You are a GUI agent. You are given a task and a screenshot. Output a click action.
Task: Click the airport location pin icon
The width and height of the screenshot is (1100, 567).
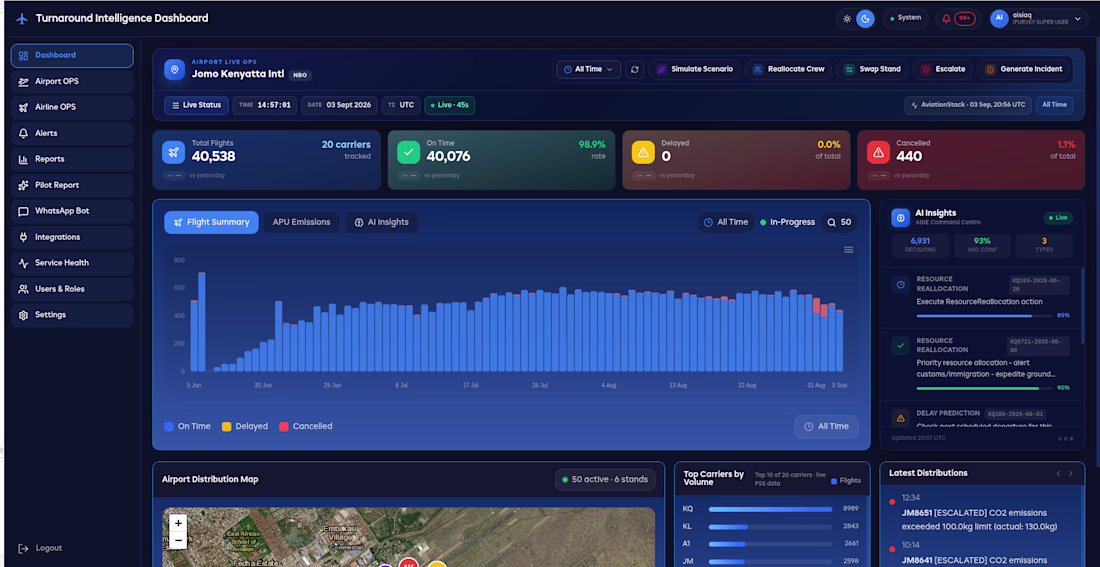tap(174, 69)
